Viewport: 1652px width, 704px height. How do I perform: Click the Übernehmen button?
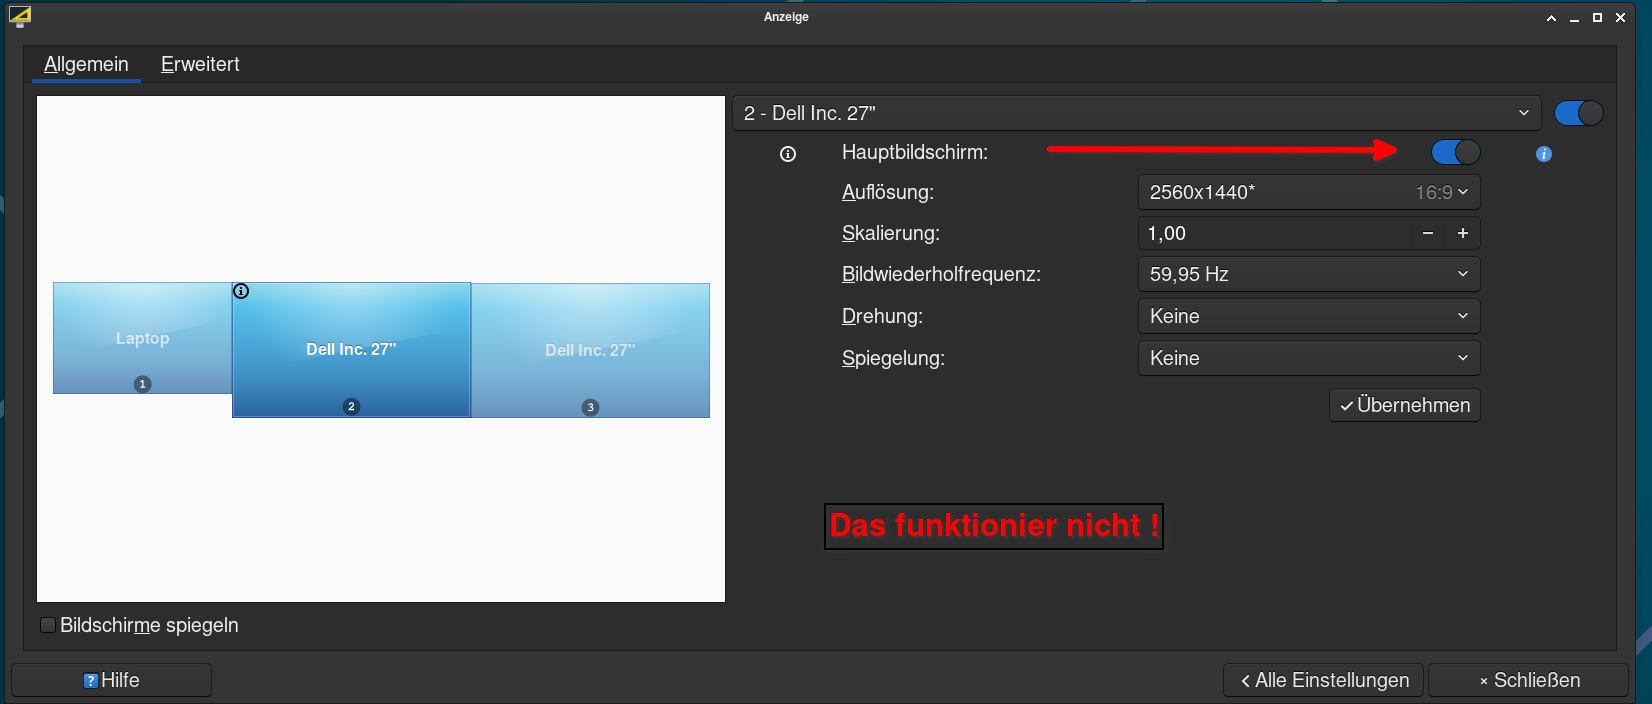(1405, 405)
